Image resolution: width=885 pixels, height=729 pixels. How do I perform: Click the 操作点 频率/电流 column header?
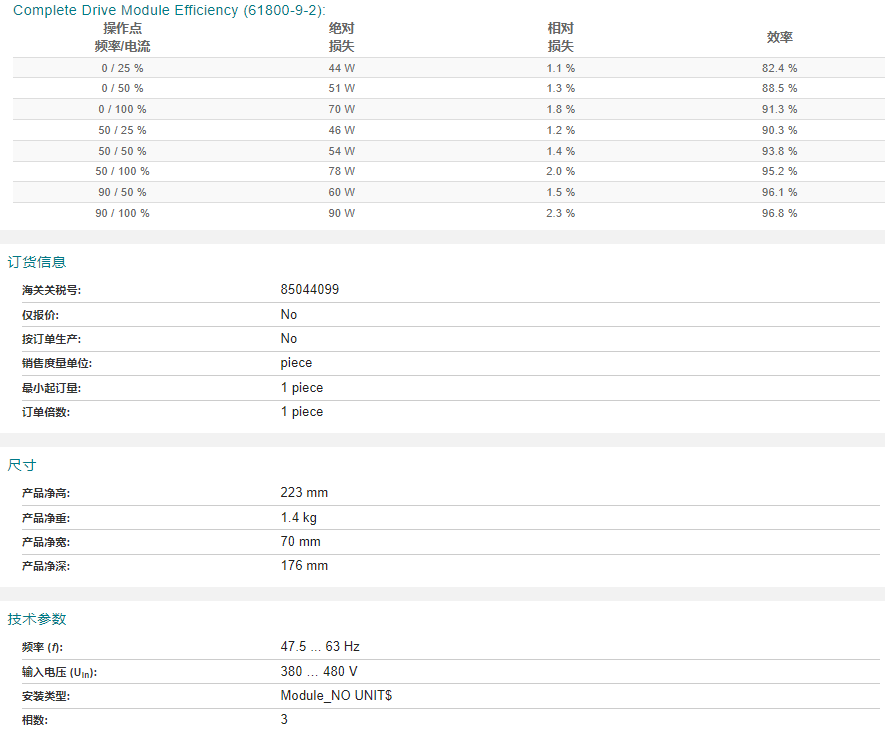(122, 37)
